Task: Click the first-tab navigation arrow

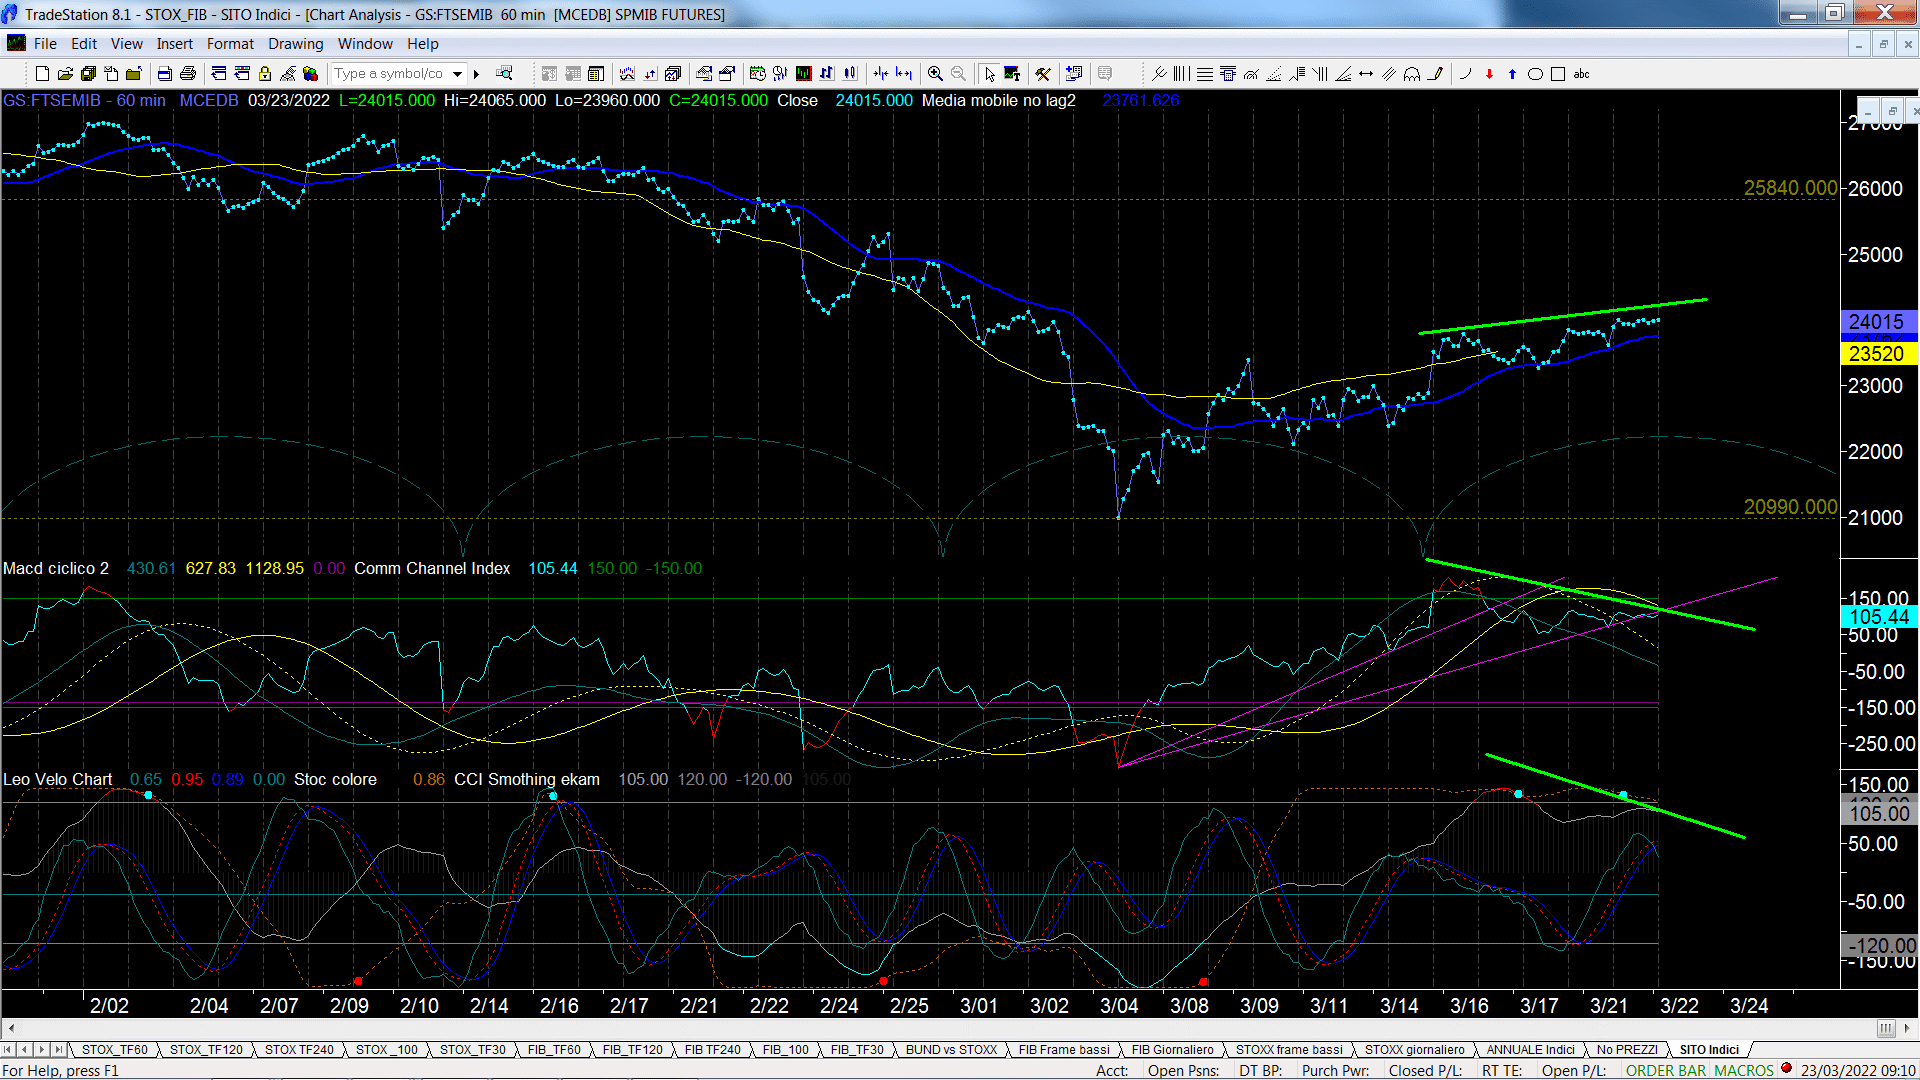Action: point(8,1049)
